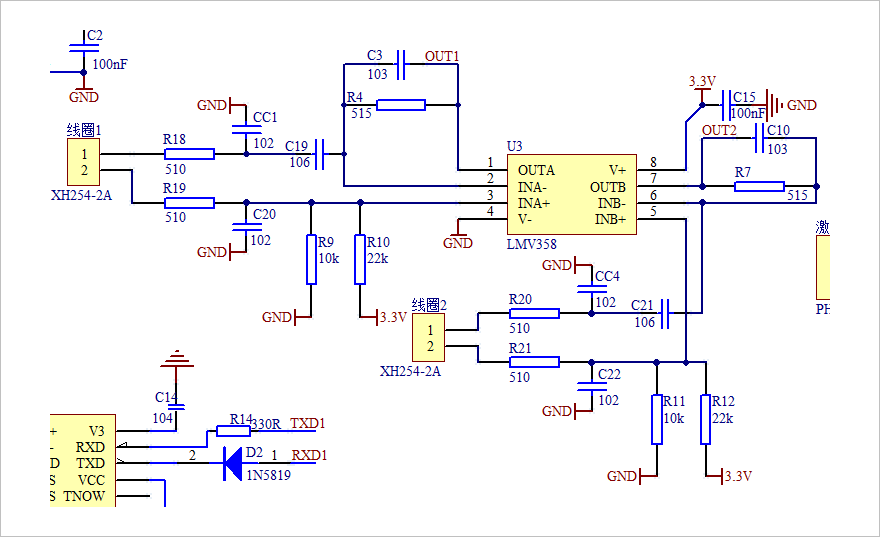880x537 pixels.
Task: Click the OUT1 net label
Action: click(442, 56)
